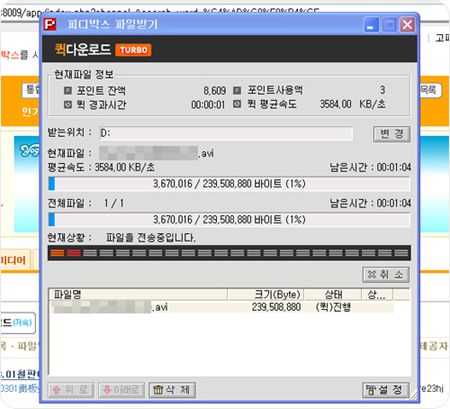This screenshot has width=450, height=409.
Task: Click the 삭제 delete button
Action: pos(172,390)
